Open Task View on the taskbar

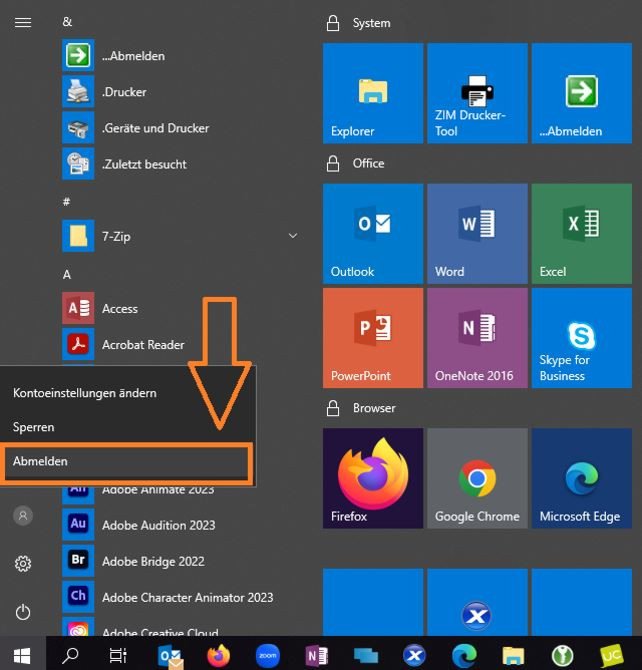pos(118,655)
